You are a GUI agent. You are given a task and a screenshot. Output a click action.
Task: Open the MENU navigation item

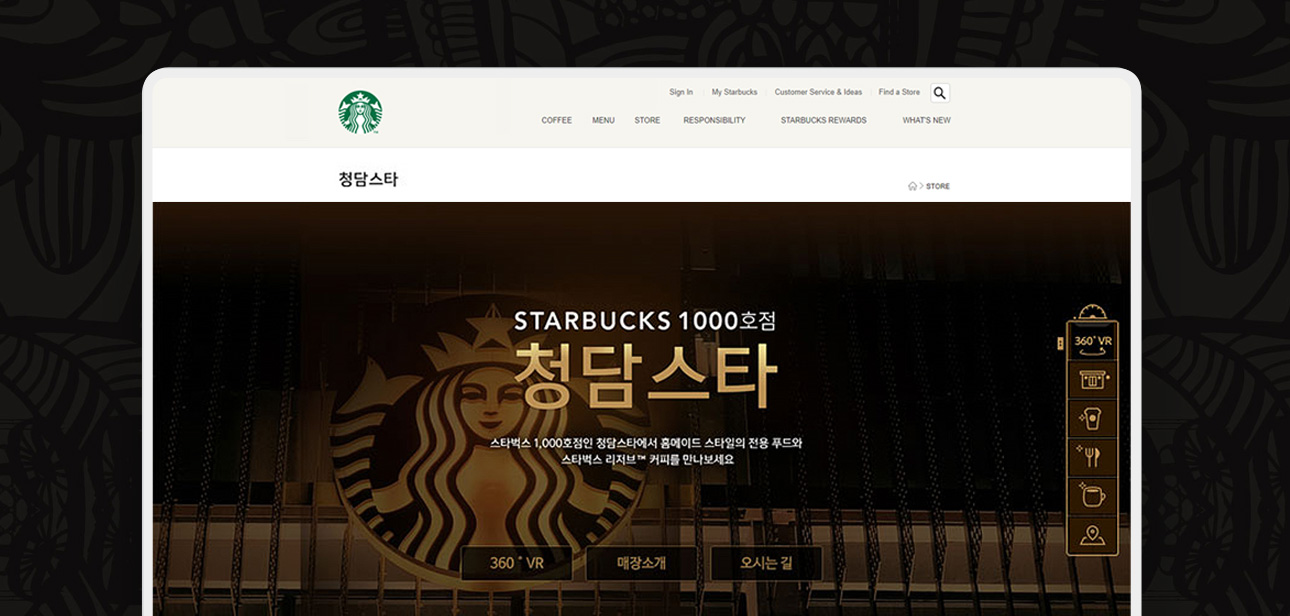tap(603, 120)
